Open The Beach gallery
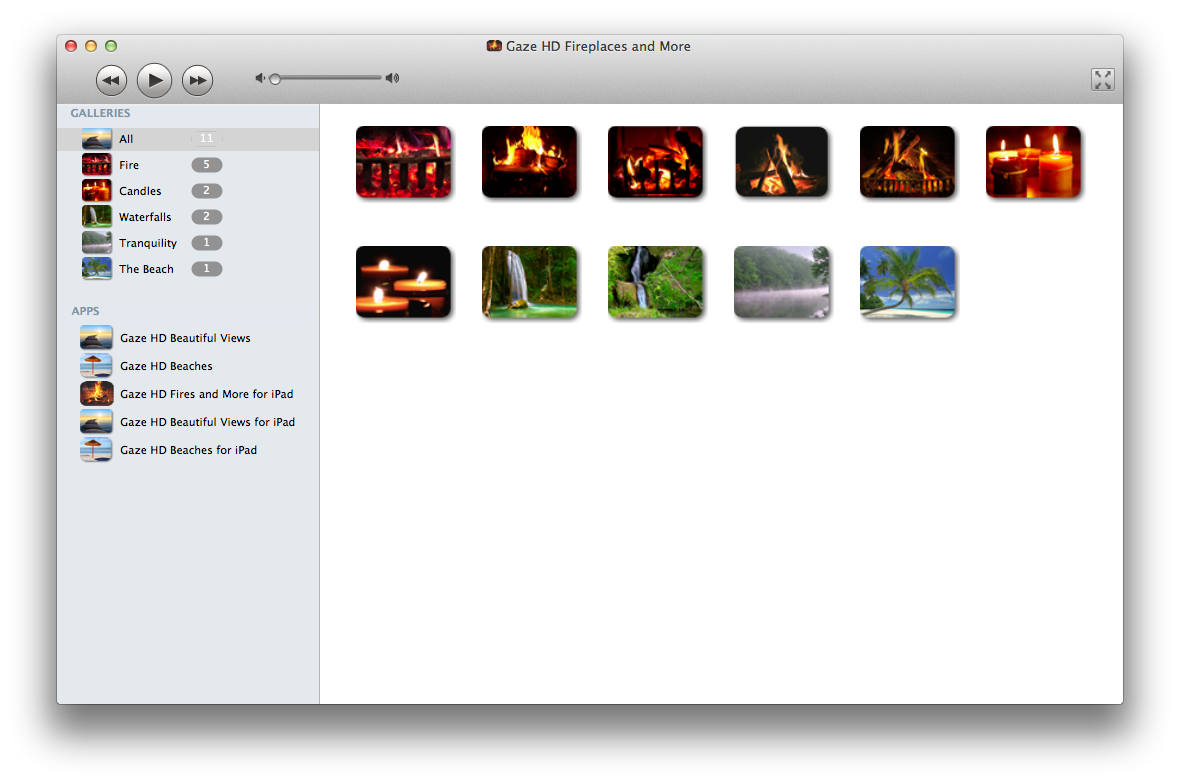 coord(146,269)
